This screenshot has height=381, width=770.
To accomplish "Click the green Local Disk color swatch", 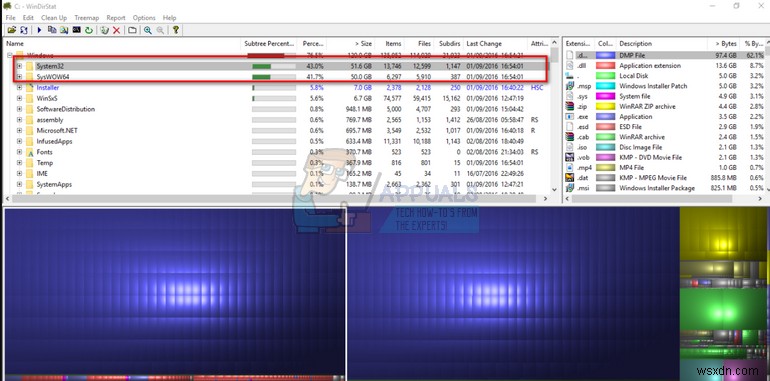I will point(605,76).
